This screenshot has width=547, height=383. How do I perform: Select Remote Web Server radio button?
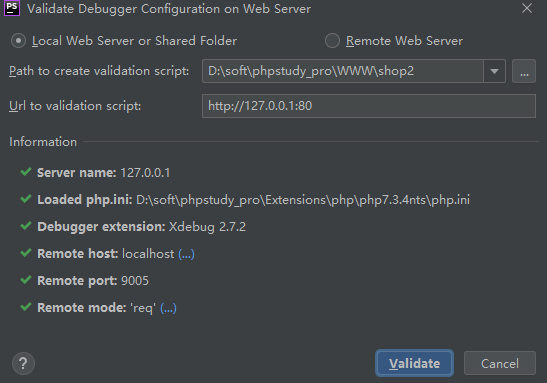click(332, 41)
